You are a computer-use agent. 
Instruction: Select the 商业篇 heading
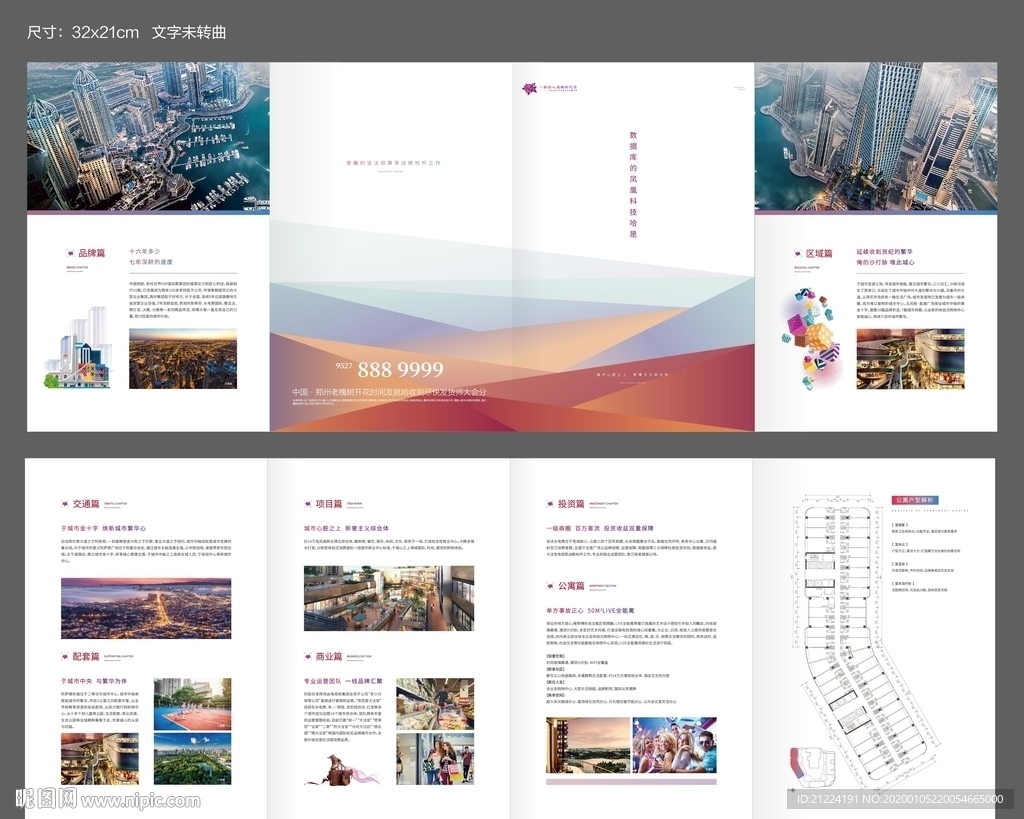click(328, 657)
